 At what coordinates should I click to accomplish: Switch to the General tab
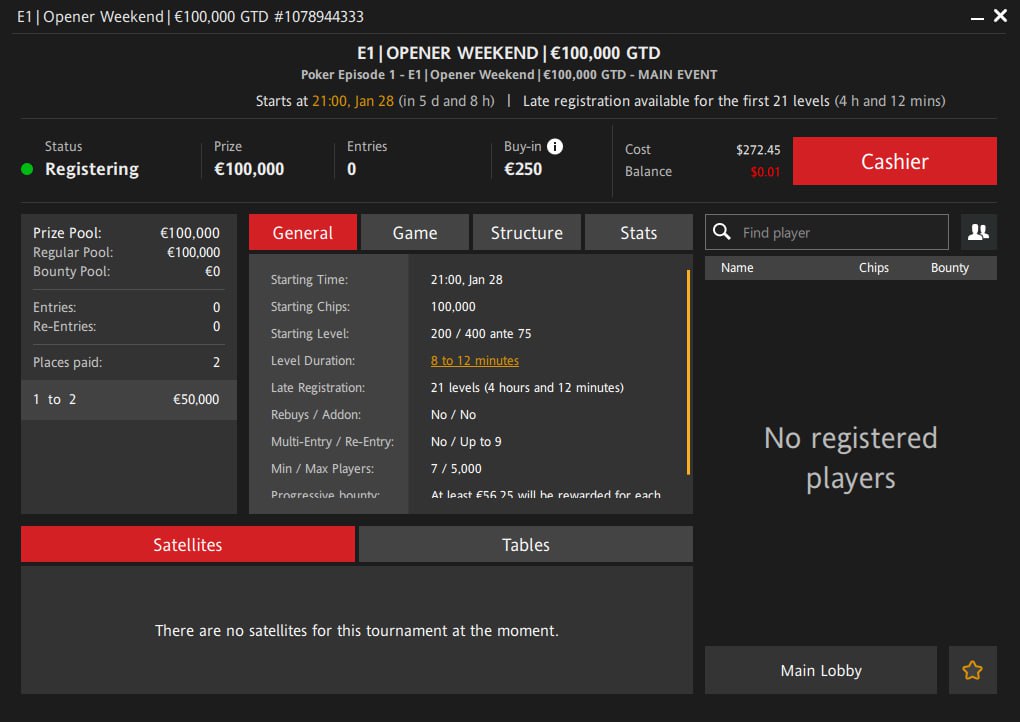[302, 232]
